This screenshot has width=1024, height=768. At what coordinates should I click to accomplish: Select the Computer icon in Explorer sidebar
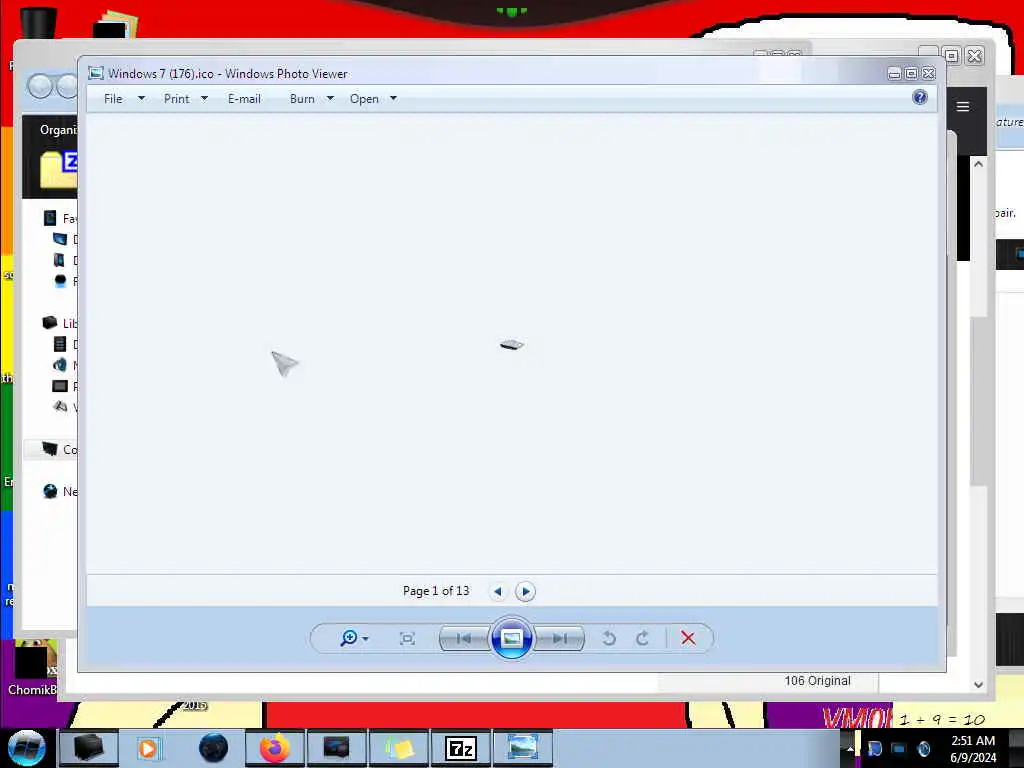pos(50,449)
